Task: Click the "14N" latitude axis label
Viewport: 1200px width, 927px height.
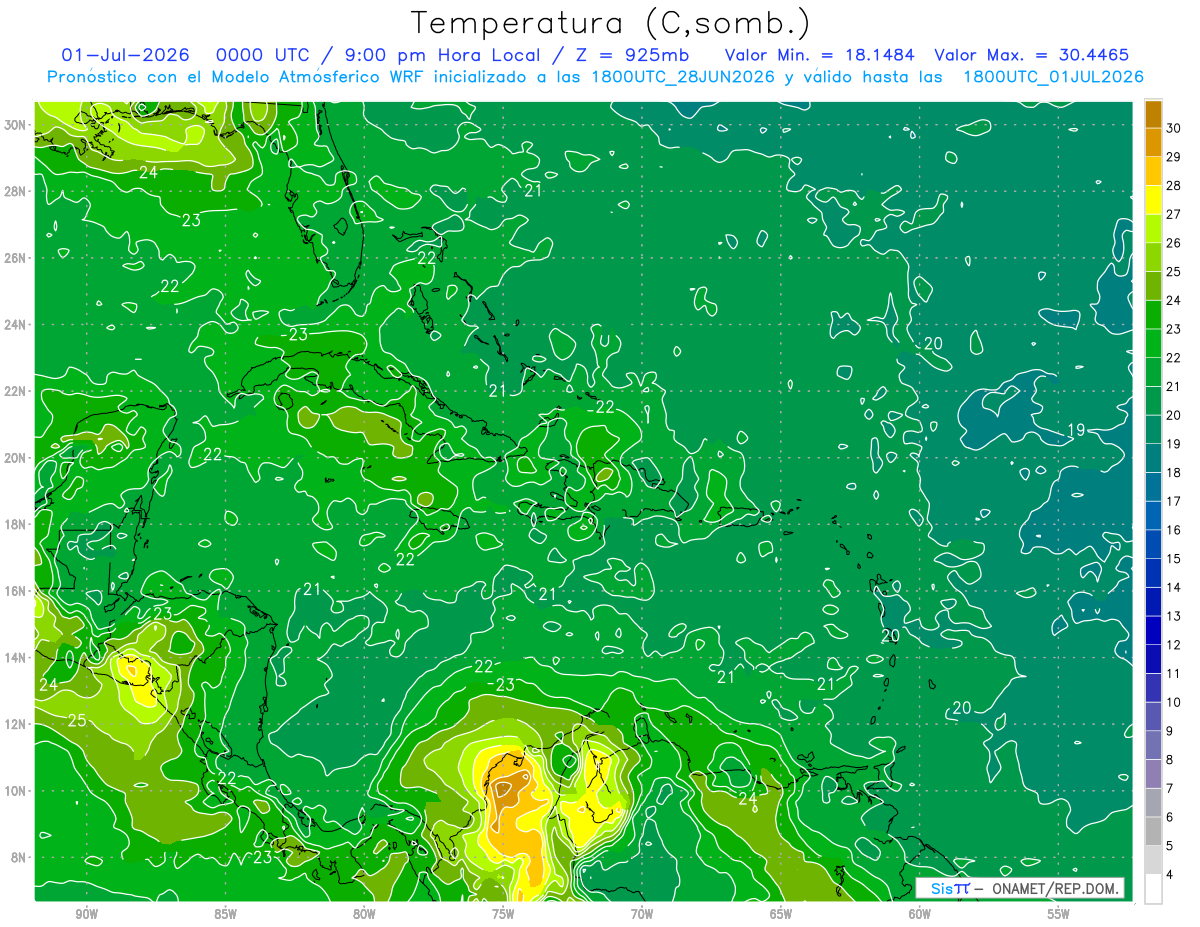Action: [x=17, y=657]
